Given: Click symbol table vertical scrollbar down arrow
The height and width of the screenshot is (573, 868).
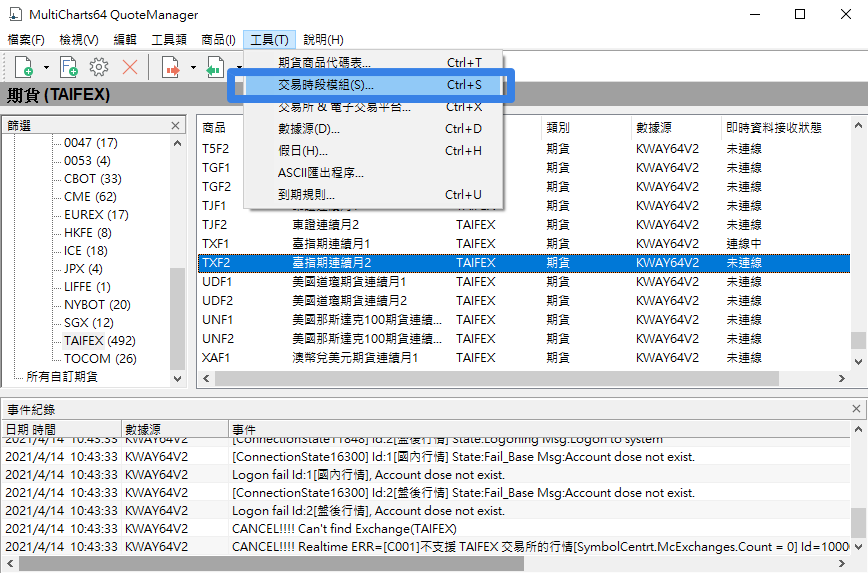Looking at the screenshot, I should [858, 362].
